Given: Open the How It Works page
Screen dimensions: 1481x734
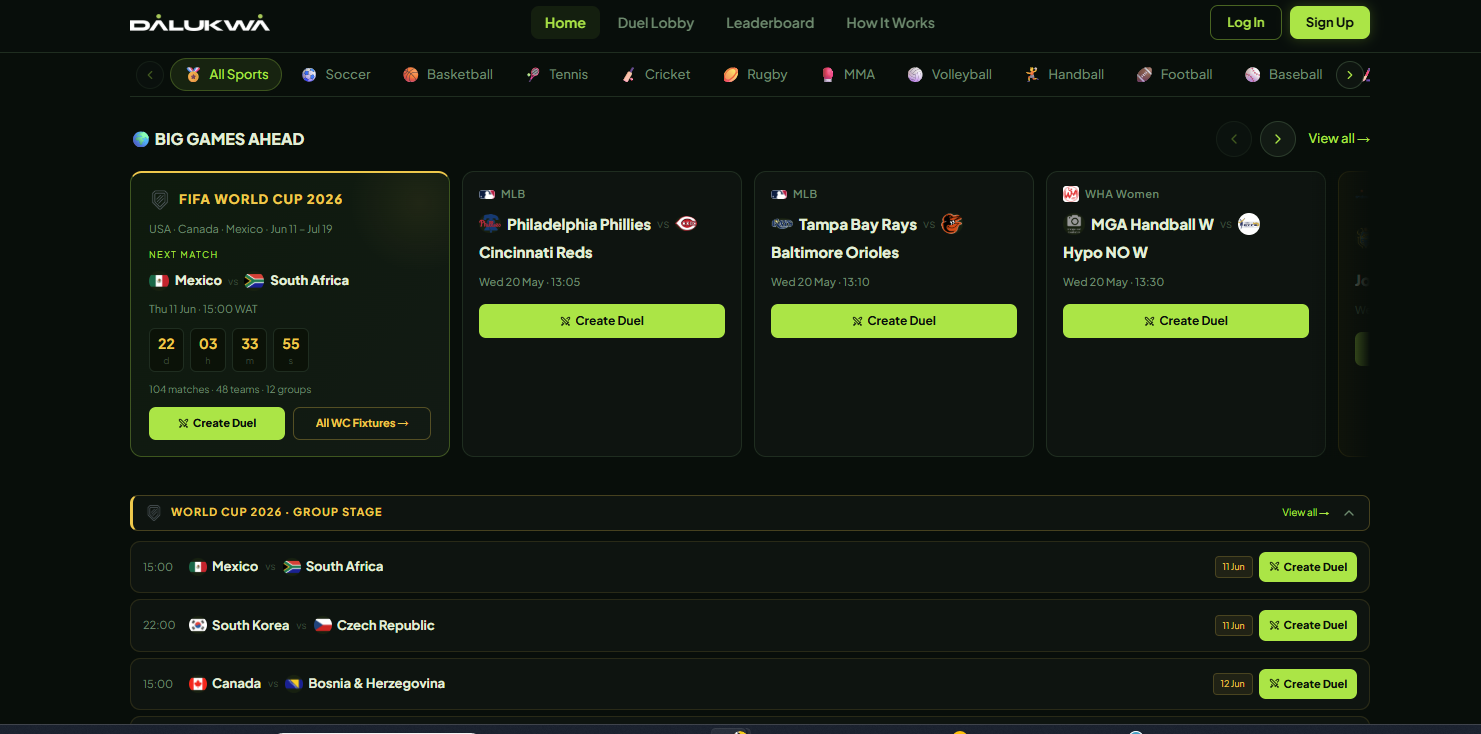Looking at the screenshot, I should point(890,23).
